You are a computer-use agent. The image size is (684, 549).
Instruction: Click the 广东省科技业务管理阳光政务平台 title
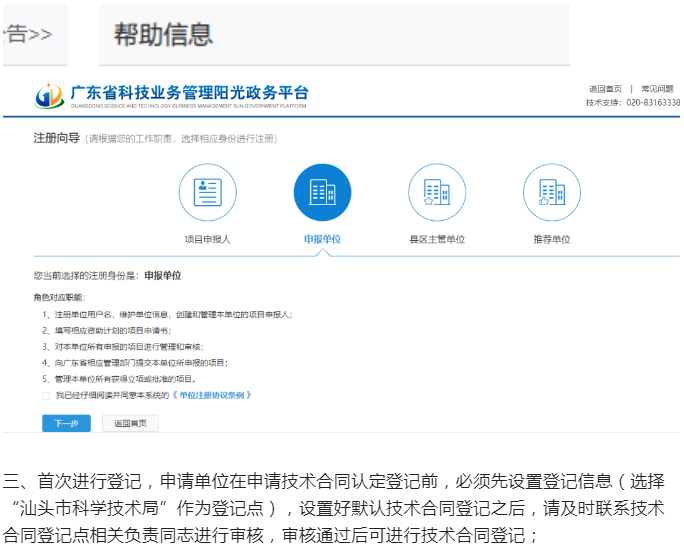189,93
